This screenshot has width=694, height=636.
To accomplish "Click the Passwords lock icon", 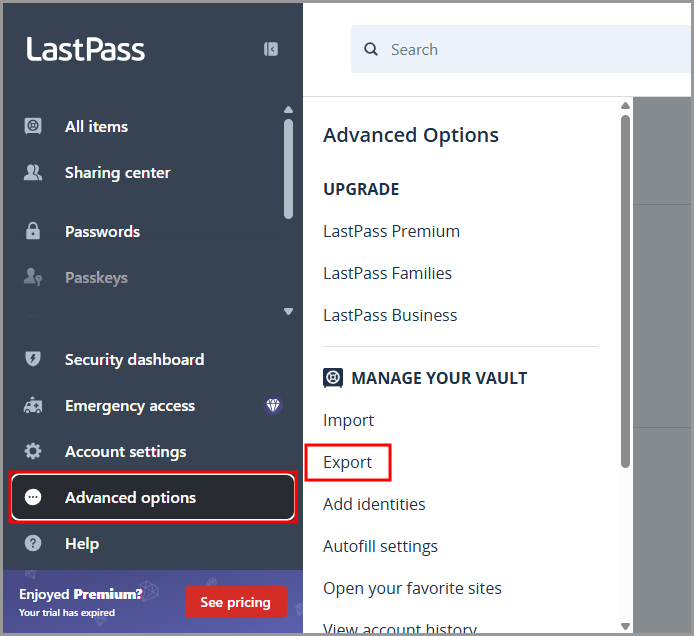I will pos(33,231).
